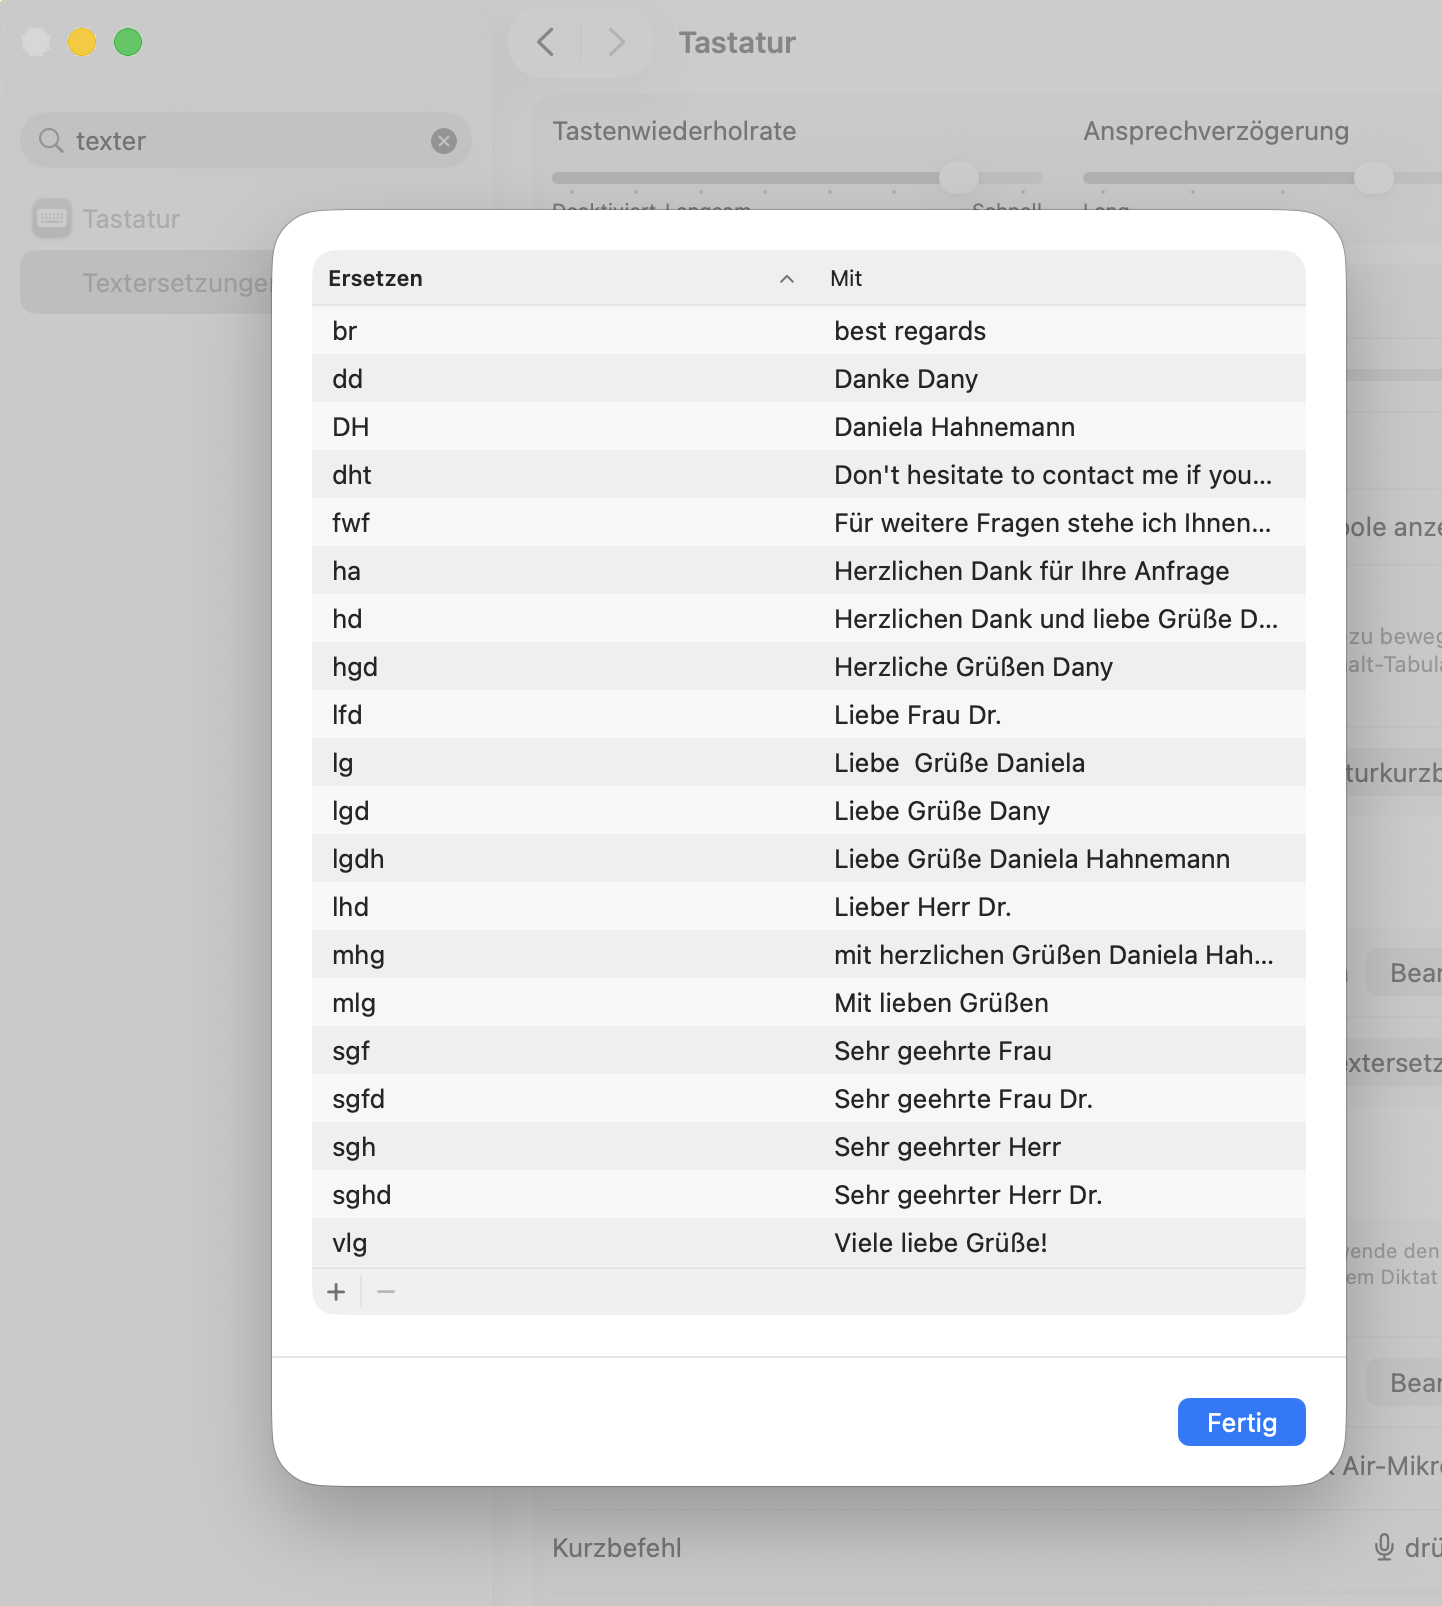Image resolution: width=1442 pixels, height=1606 pixels.
Task: Click the Tastatur keyboard sidebar icon
Action: point(52,218)
